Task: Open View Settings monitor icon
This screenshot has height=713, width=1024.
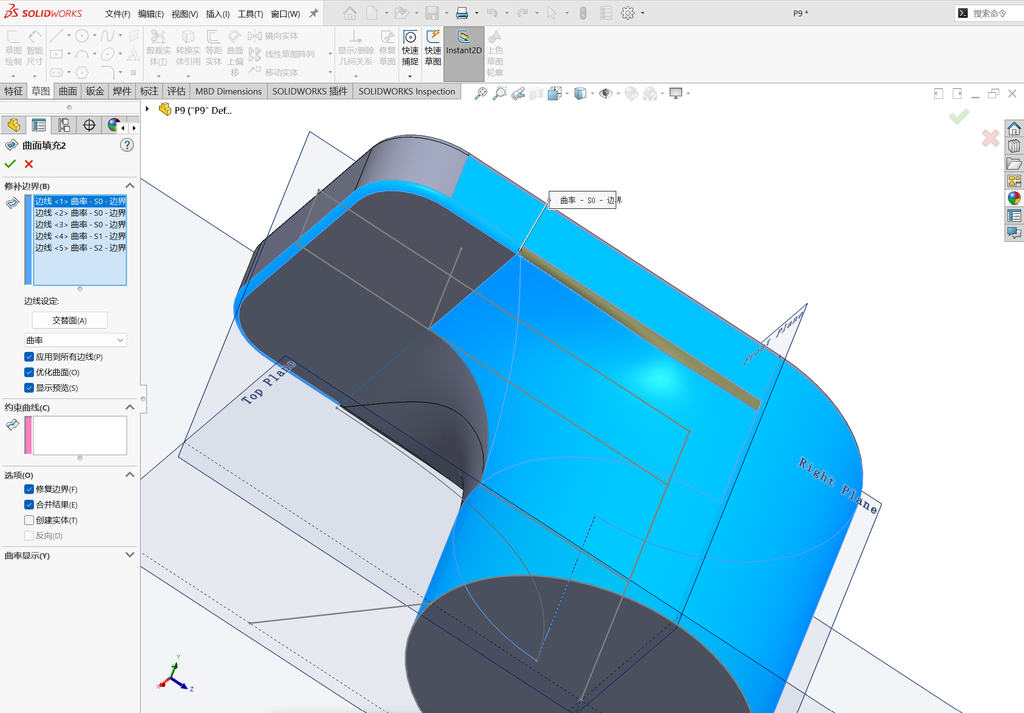Action: point(676,93)
